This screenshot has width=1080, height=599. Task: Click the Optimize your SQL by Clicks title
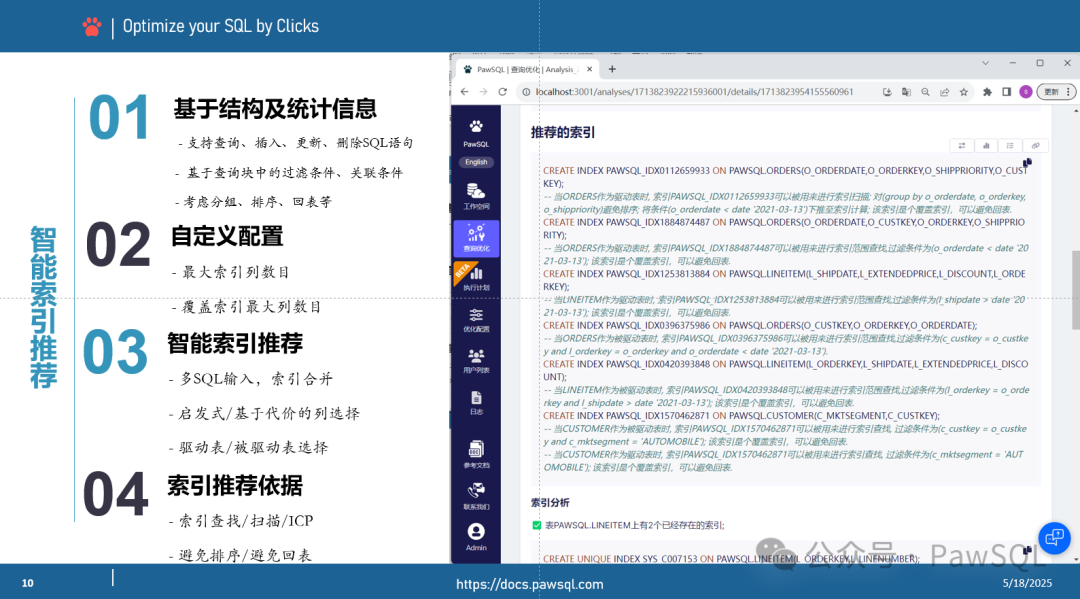pos(220,26)
